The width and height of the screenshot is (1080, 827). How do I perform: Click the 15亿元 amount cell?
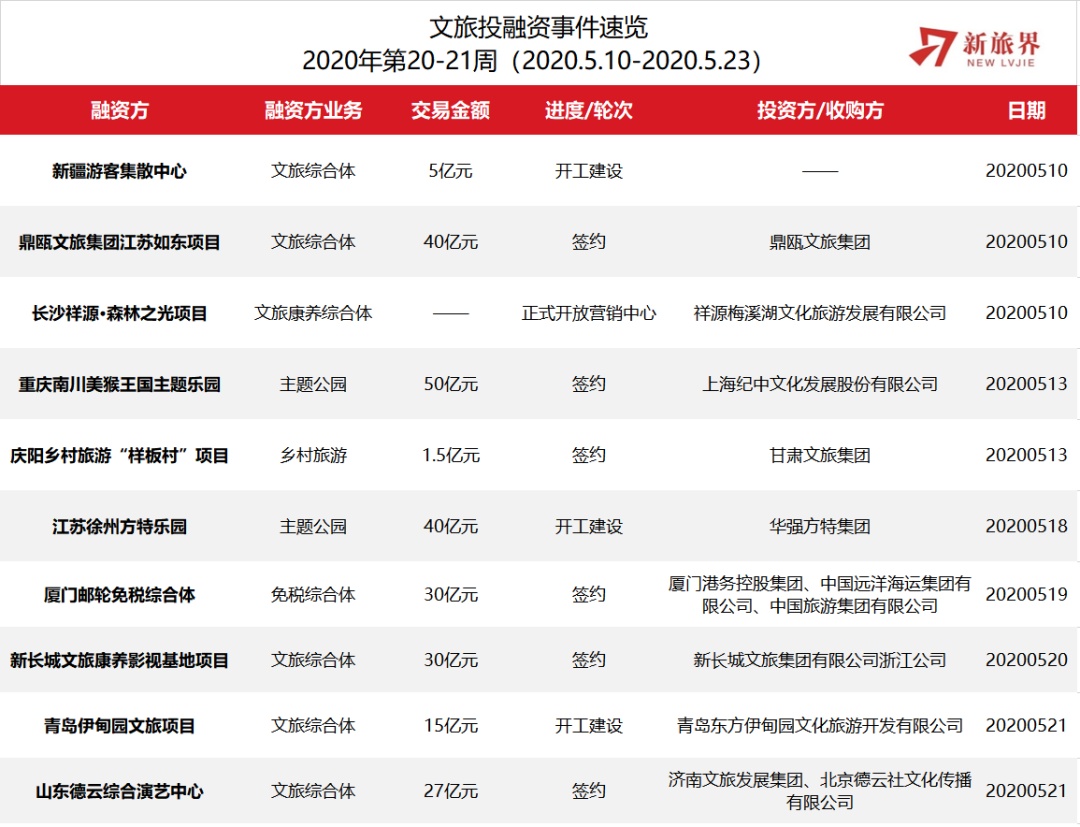450,726
